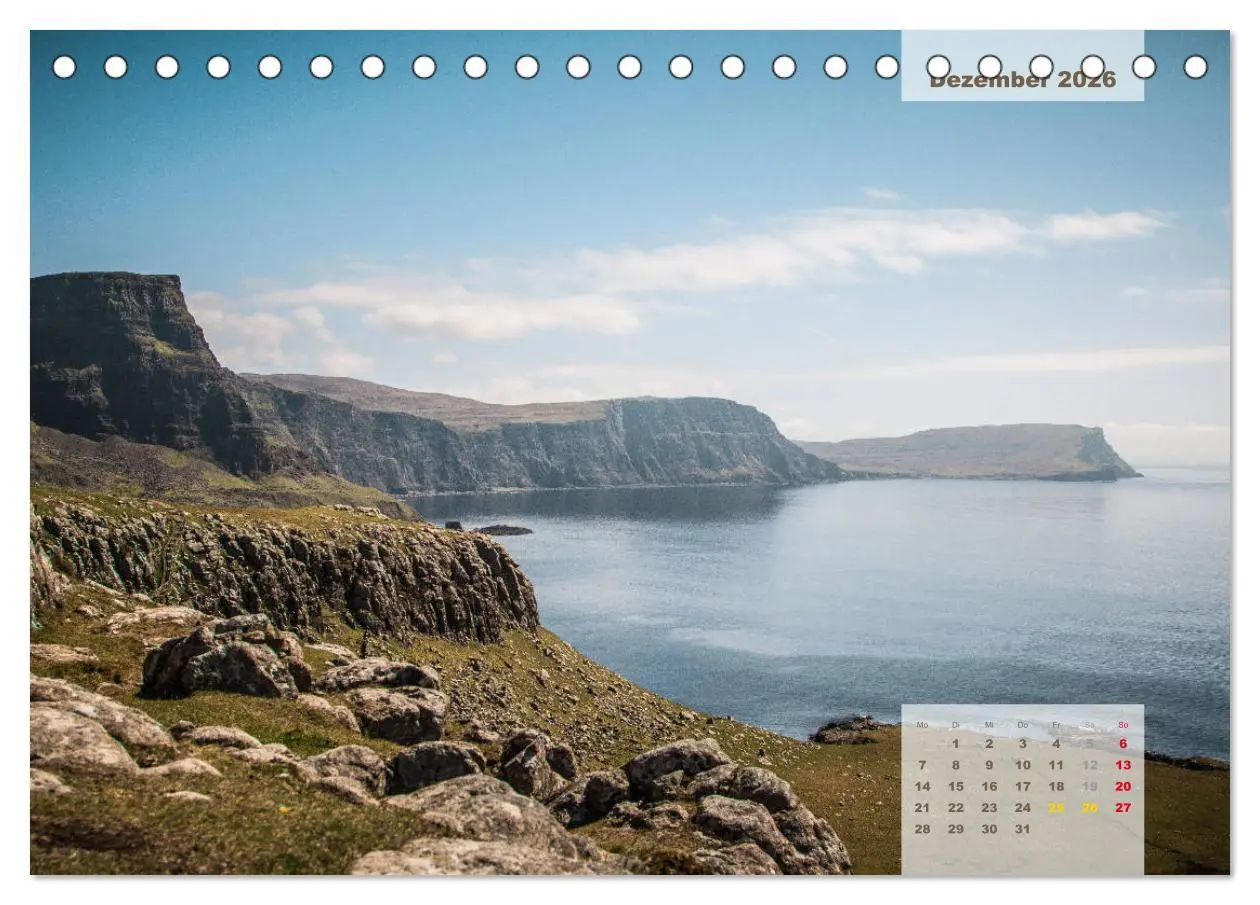This screenshot has height=905, width=1260.
Task: Click date 1 in the calendar
Action: coord(956,744)
